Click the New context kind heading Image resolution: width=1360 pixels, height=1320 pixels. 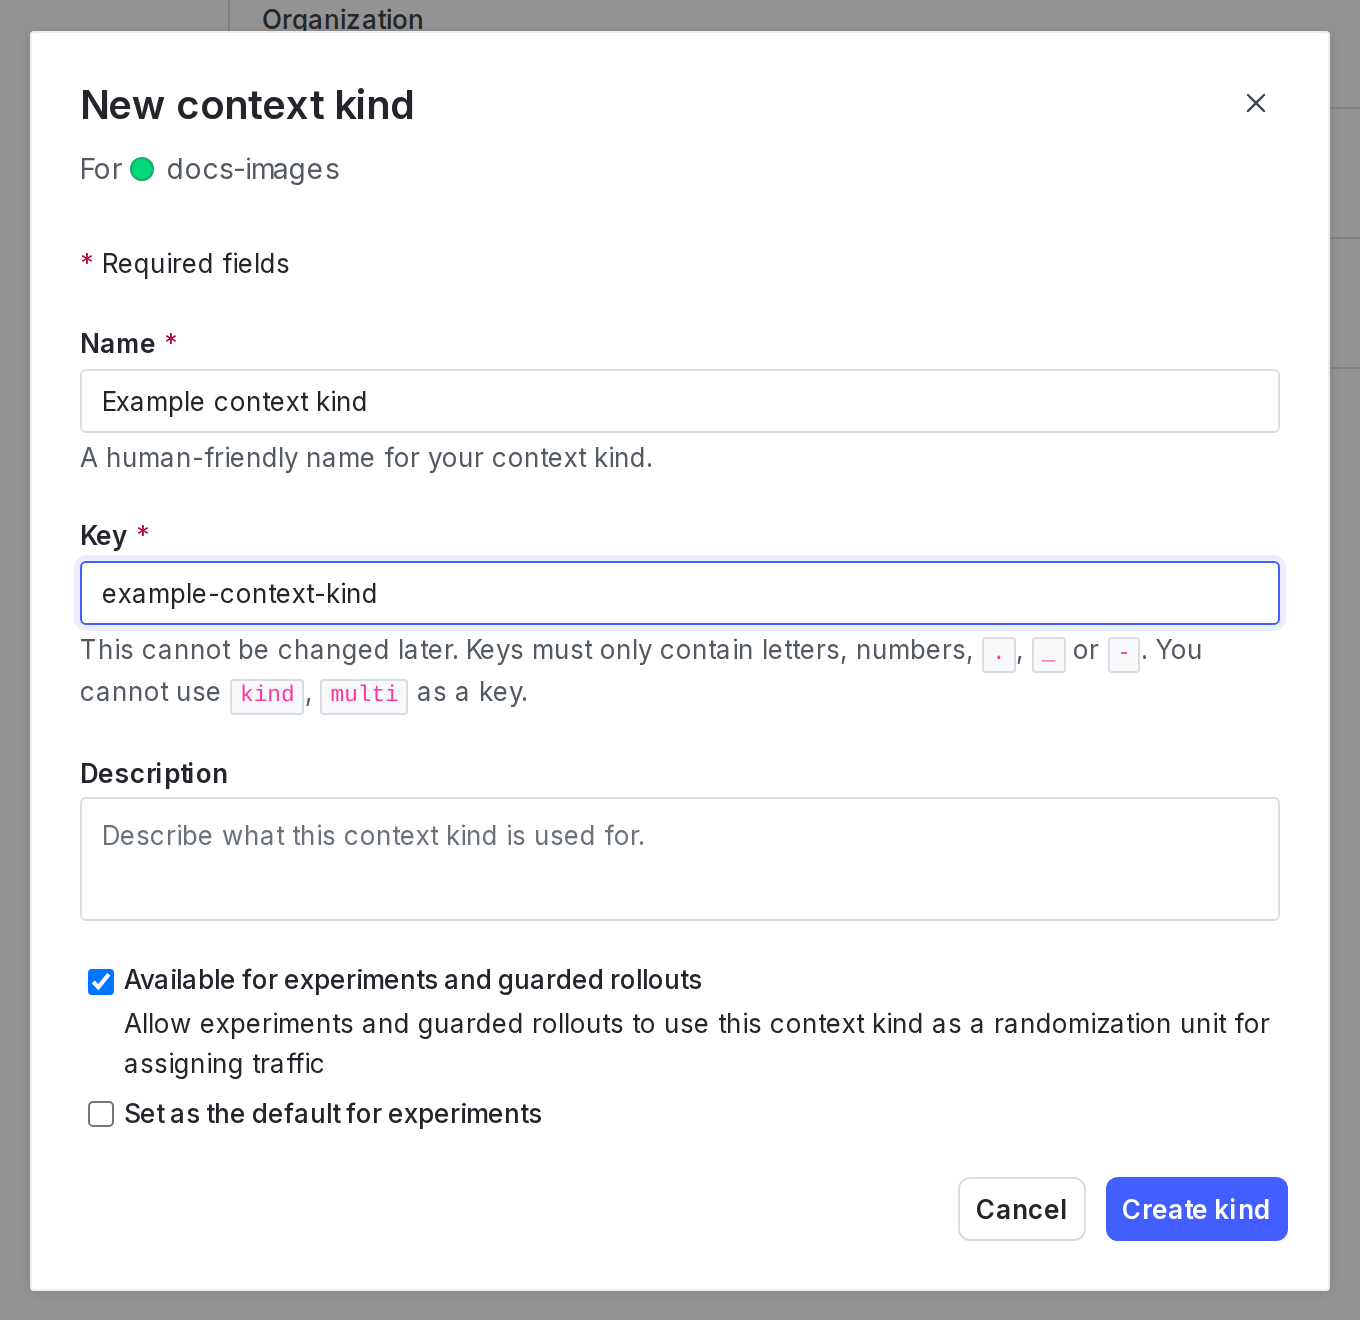click(247, 104)
